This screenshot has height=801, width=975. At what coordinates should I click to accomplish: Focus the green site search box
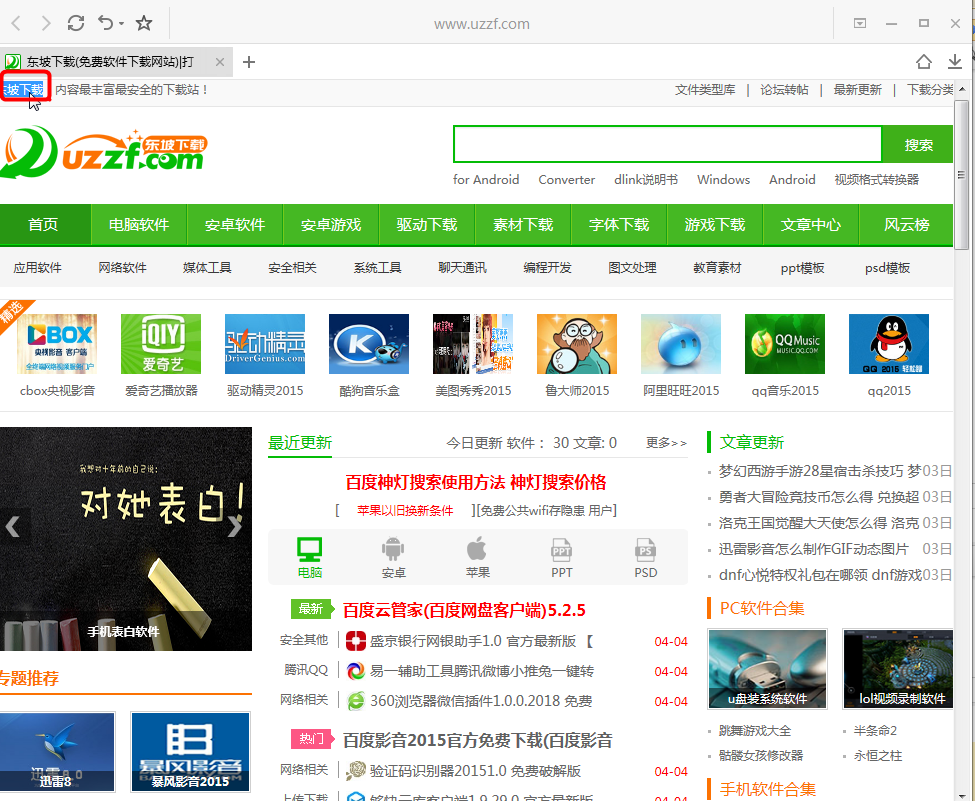tap(667, 144)
